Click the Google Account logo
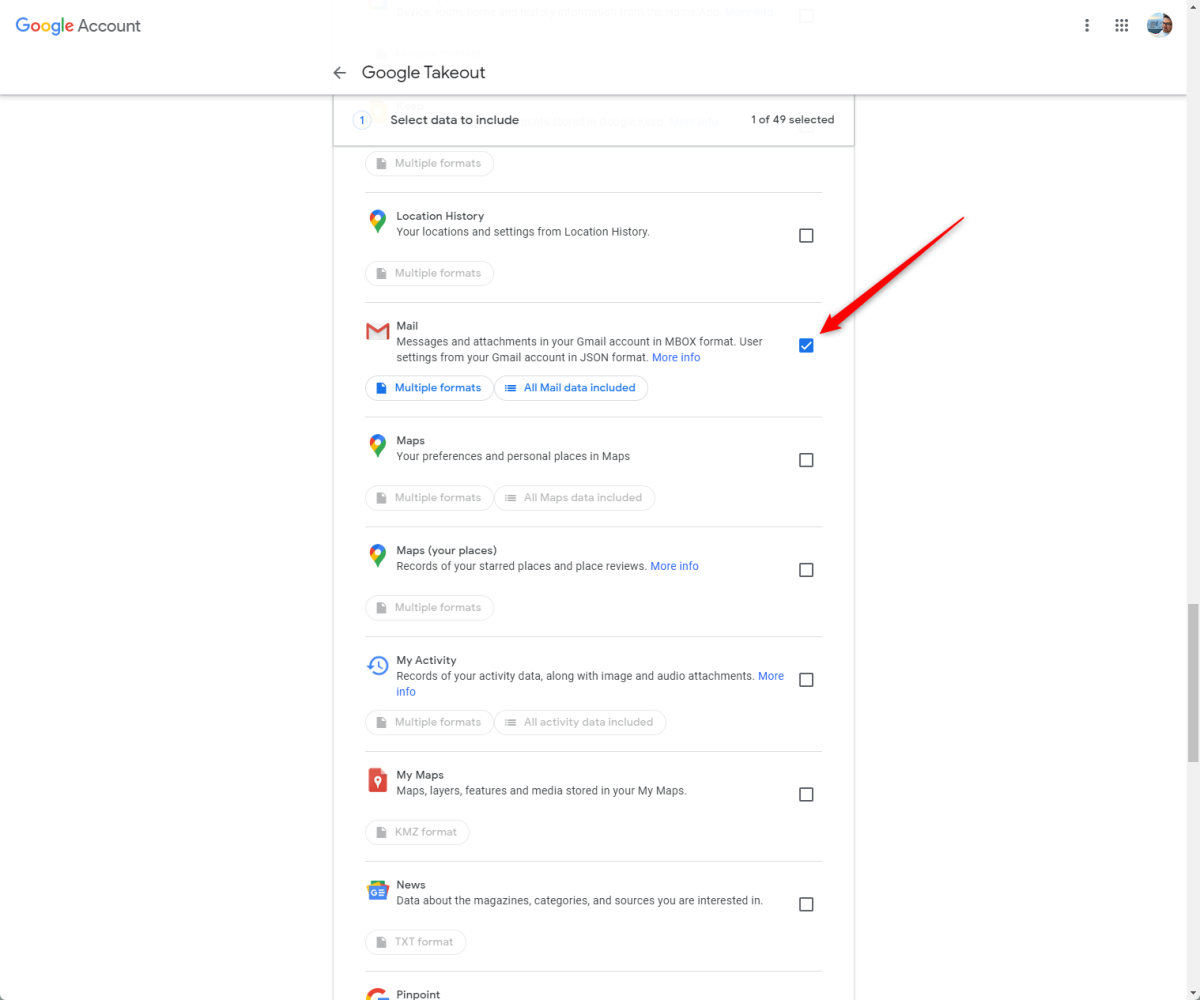1200x1000 pixels. (77, 25)
